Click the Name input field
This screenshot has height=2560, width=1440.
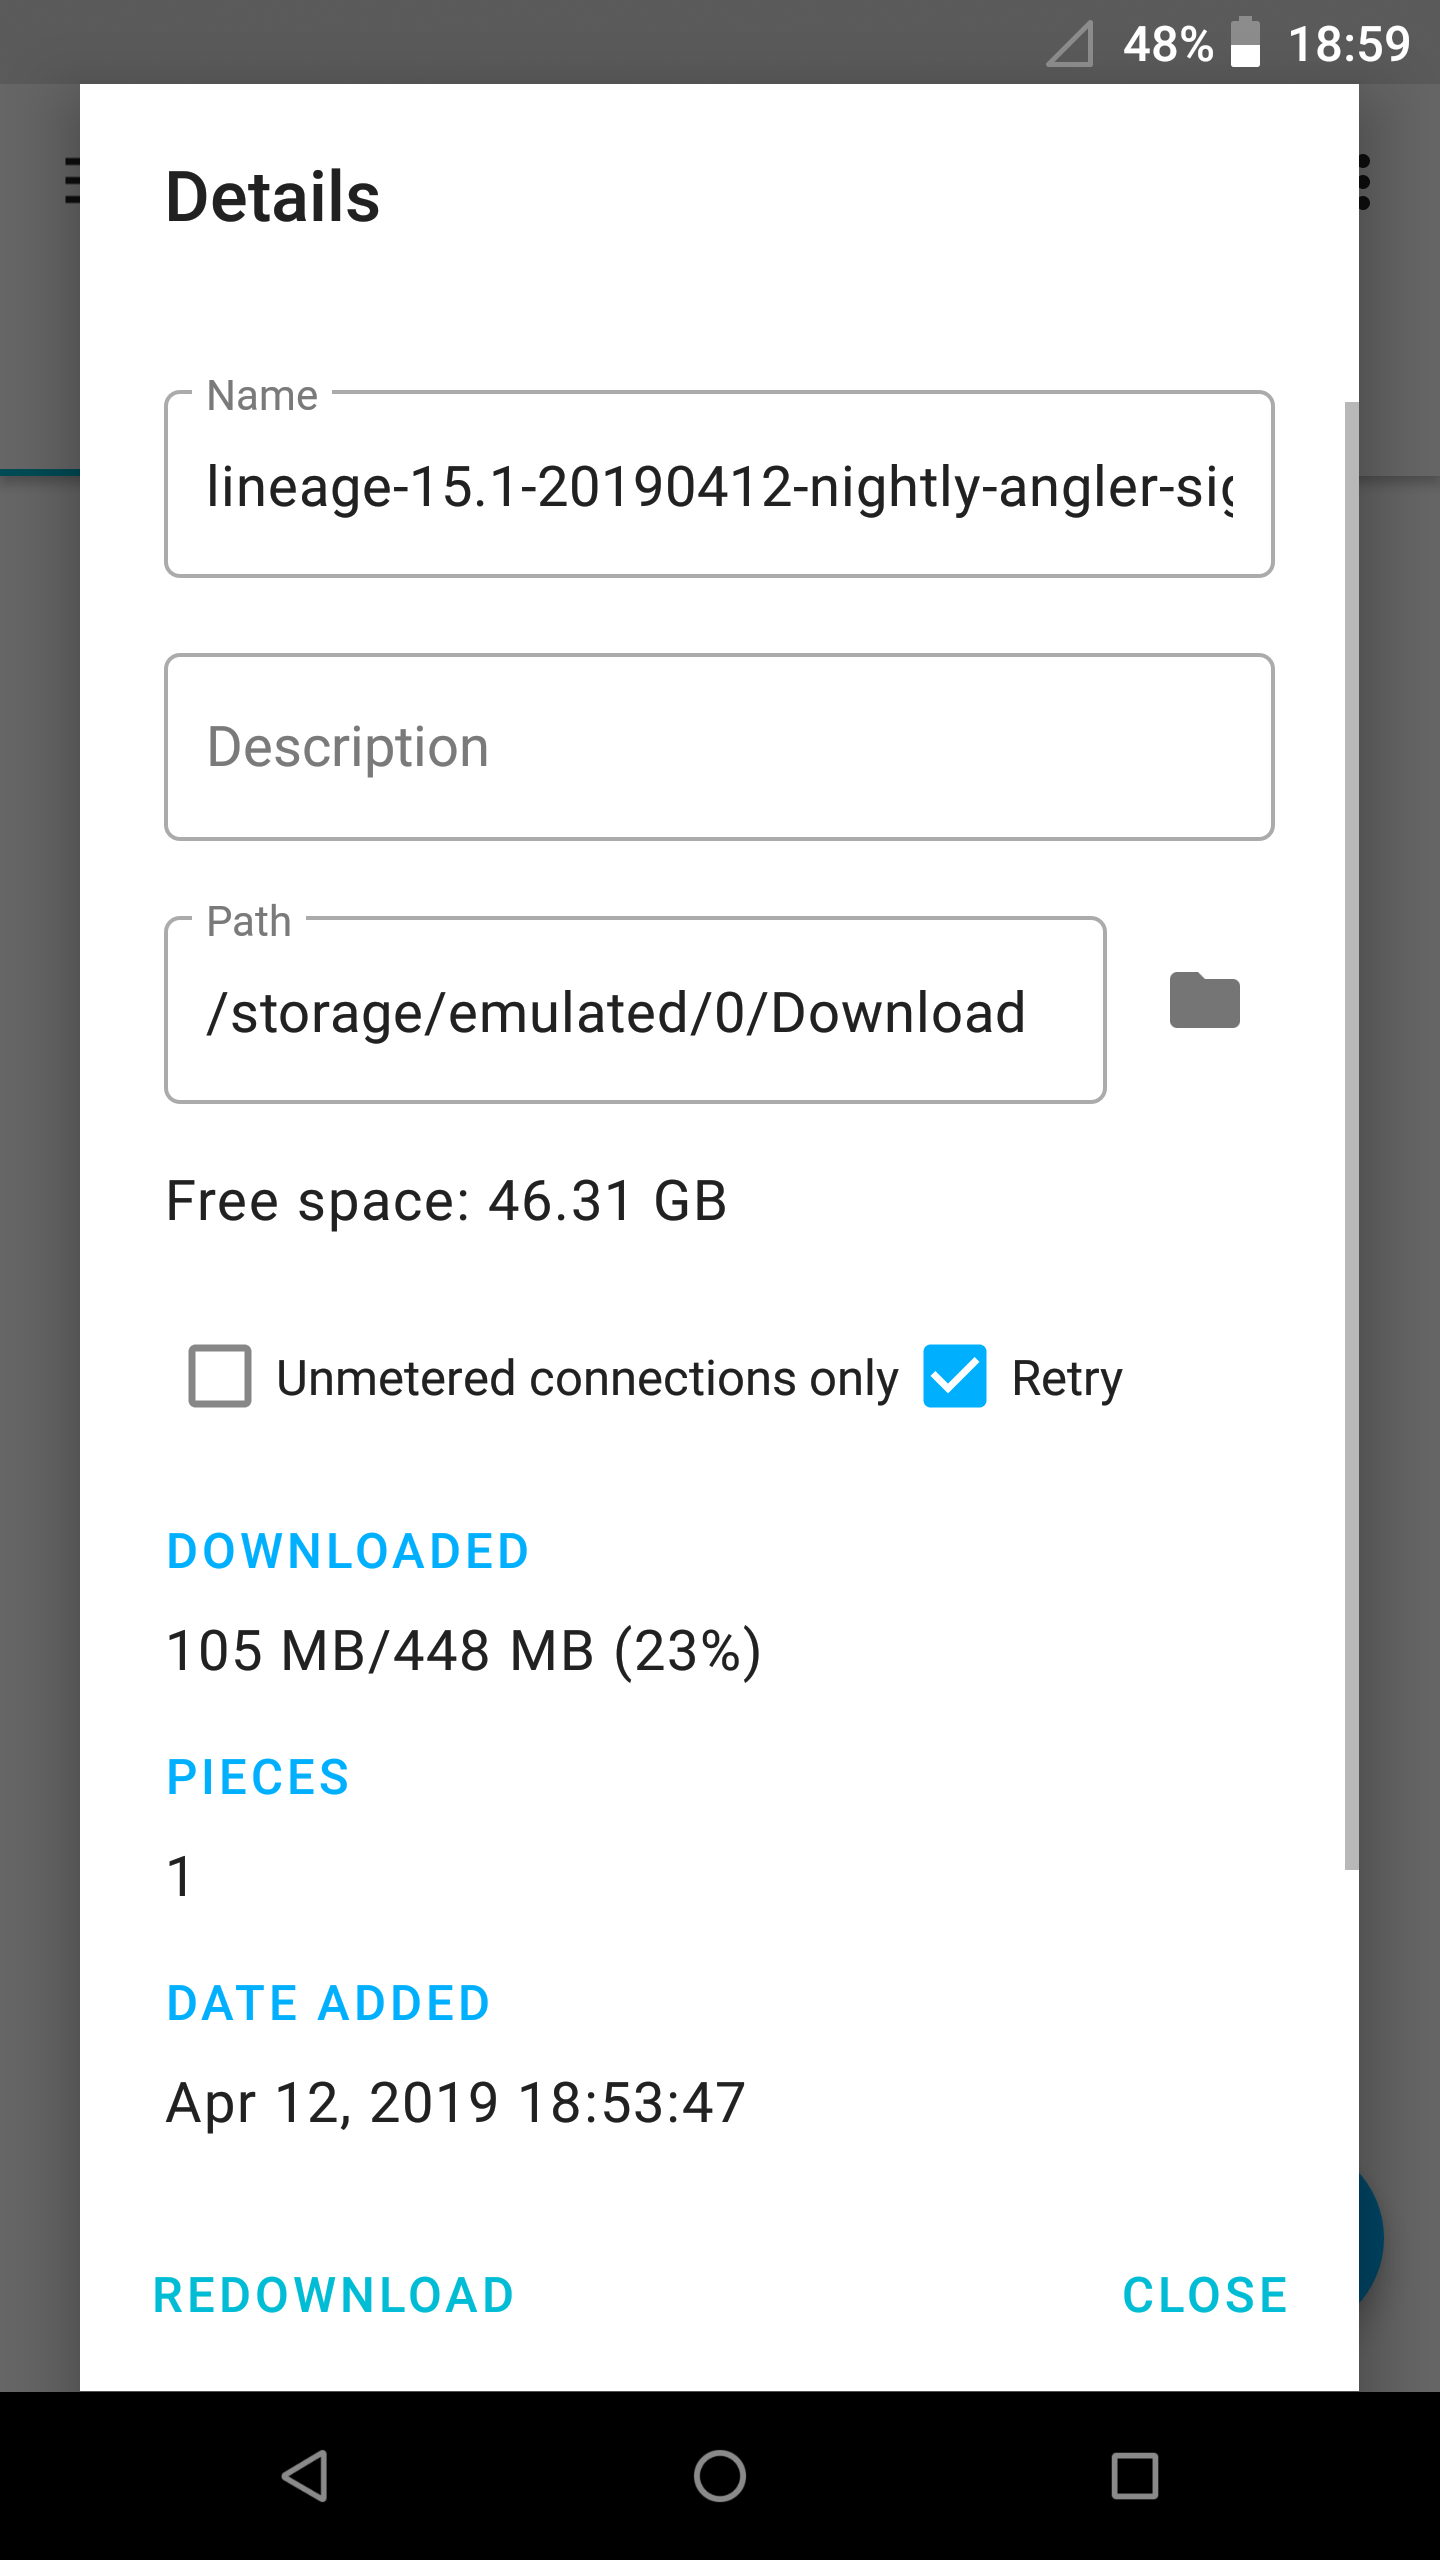pos(718,486)
